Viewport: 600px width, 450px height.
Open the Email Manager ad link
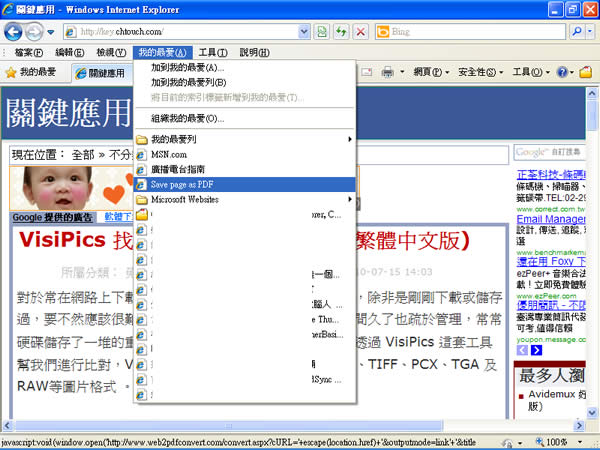551,219
